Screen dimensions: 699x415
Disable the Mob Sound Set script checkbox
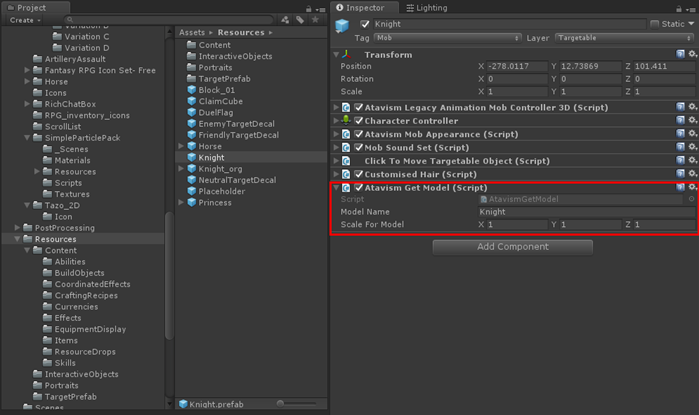pos(358,147)
